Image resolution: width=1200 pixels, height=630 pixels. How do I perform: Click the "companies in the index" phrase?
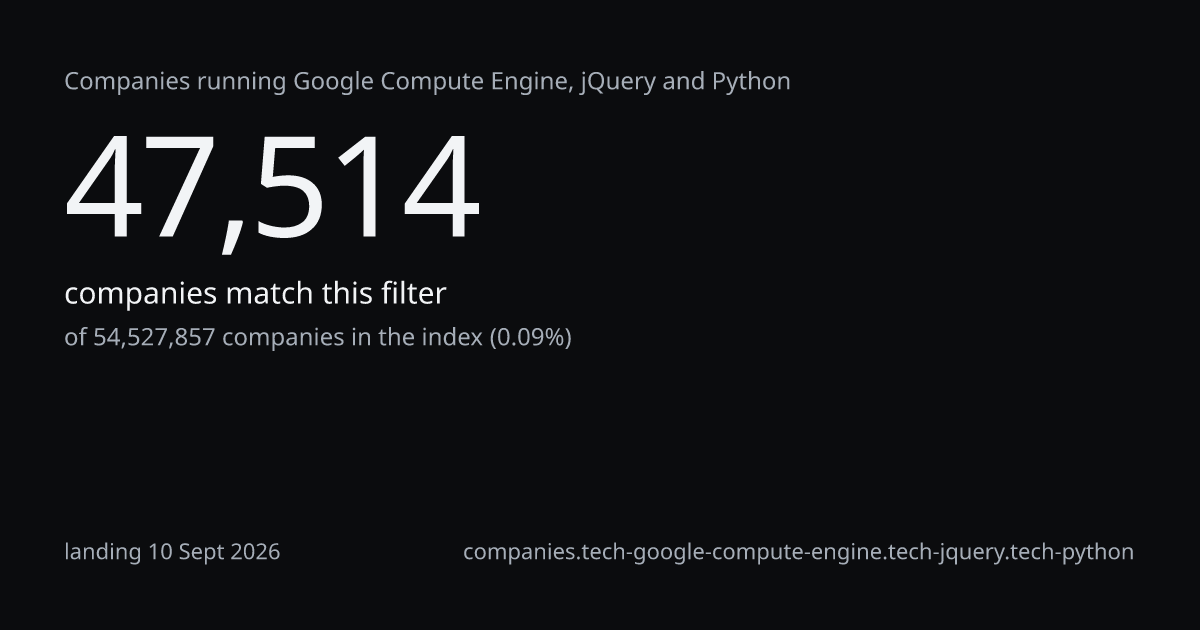[352, 337]
